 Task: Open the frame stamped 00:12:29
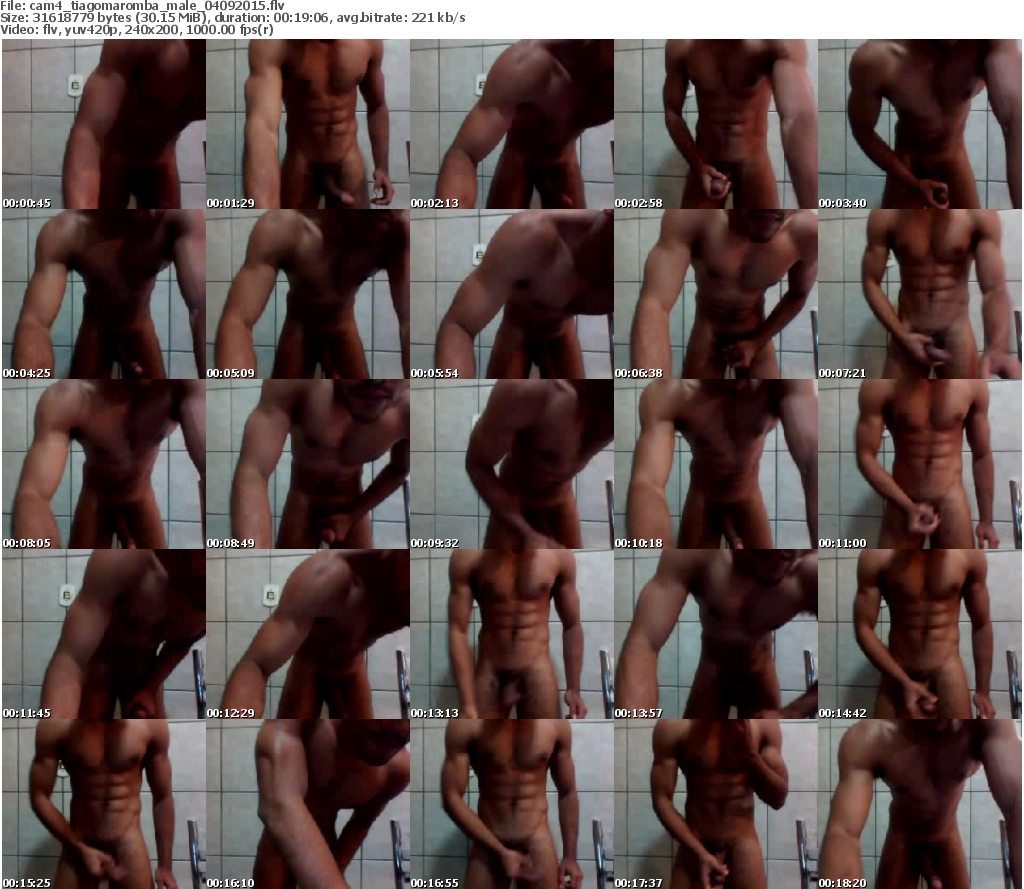pyautogui.click(x=308, y=634)
